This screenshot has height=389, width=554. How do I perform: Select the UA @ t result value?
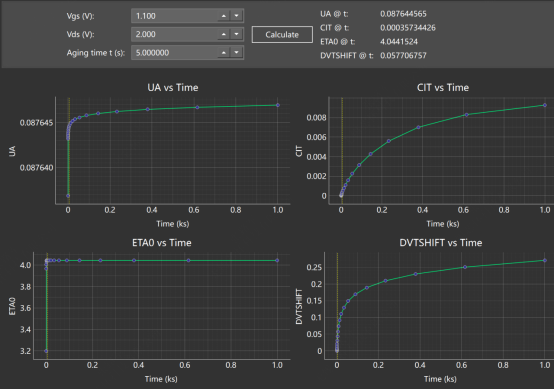tap(403, 14)
